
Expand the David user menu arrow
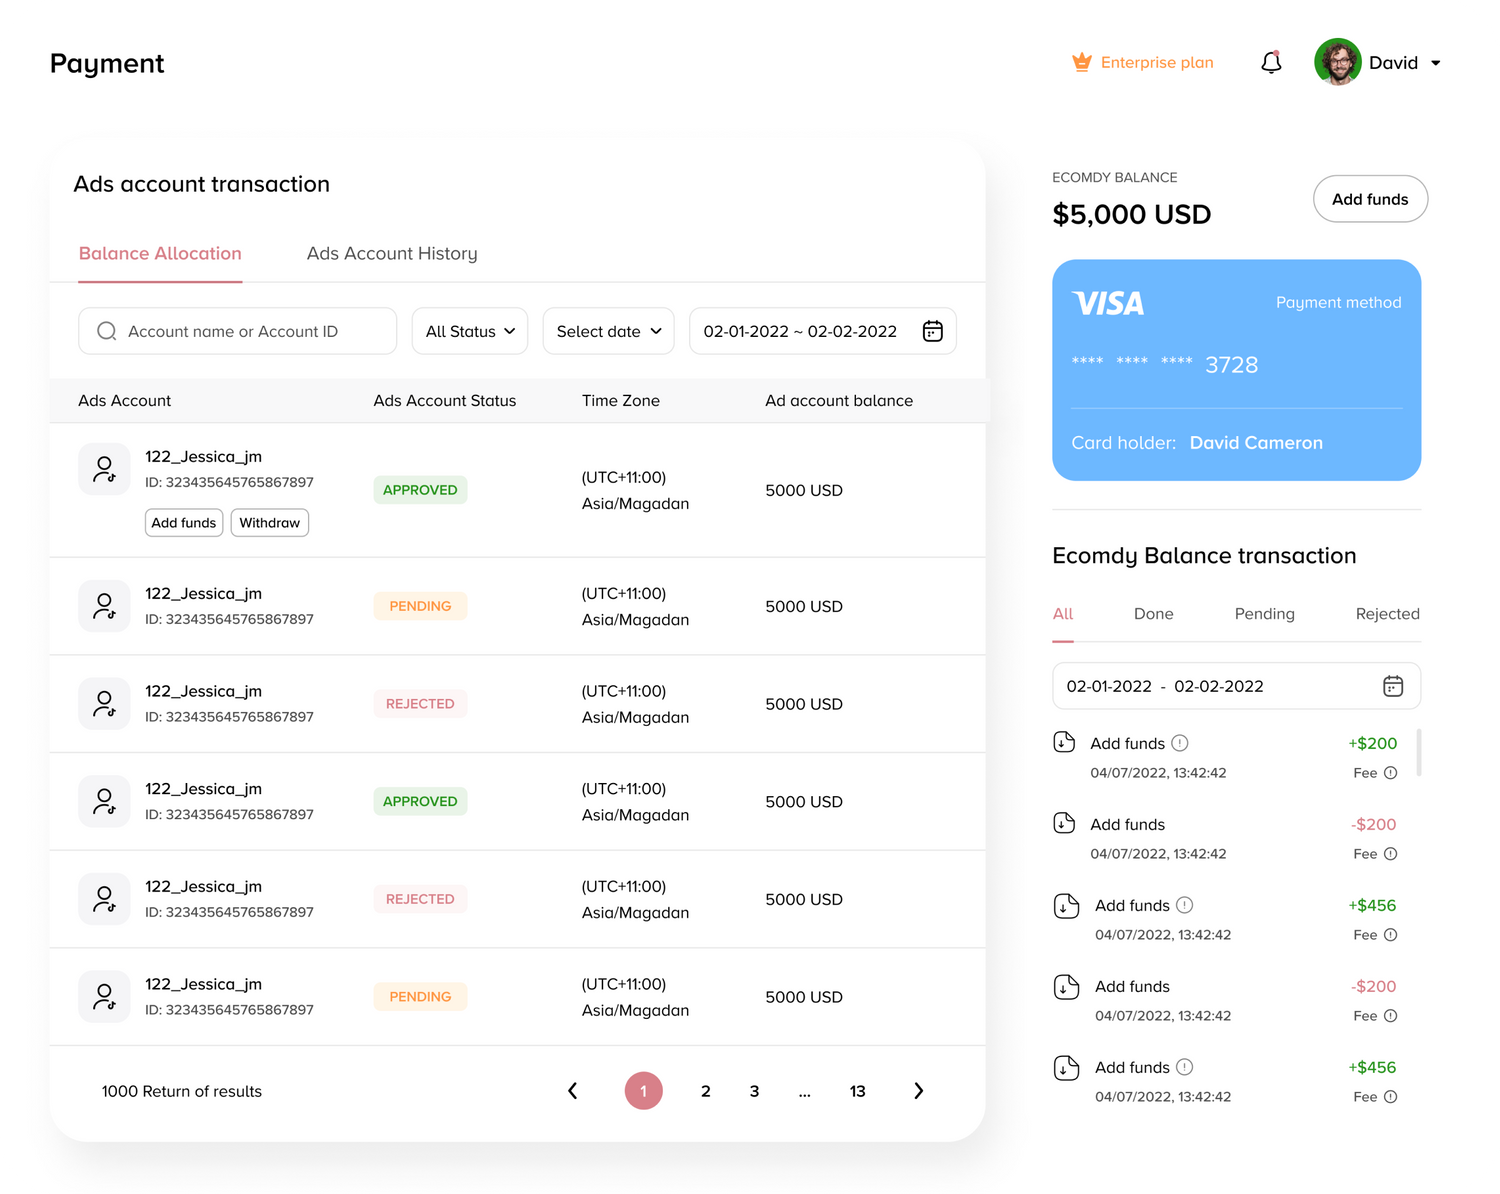pyautogui.click(x=1436, y=63)
